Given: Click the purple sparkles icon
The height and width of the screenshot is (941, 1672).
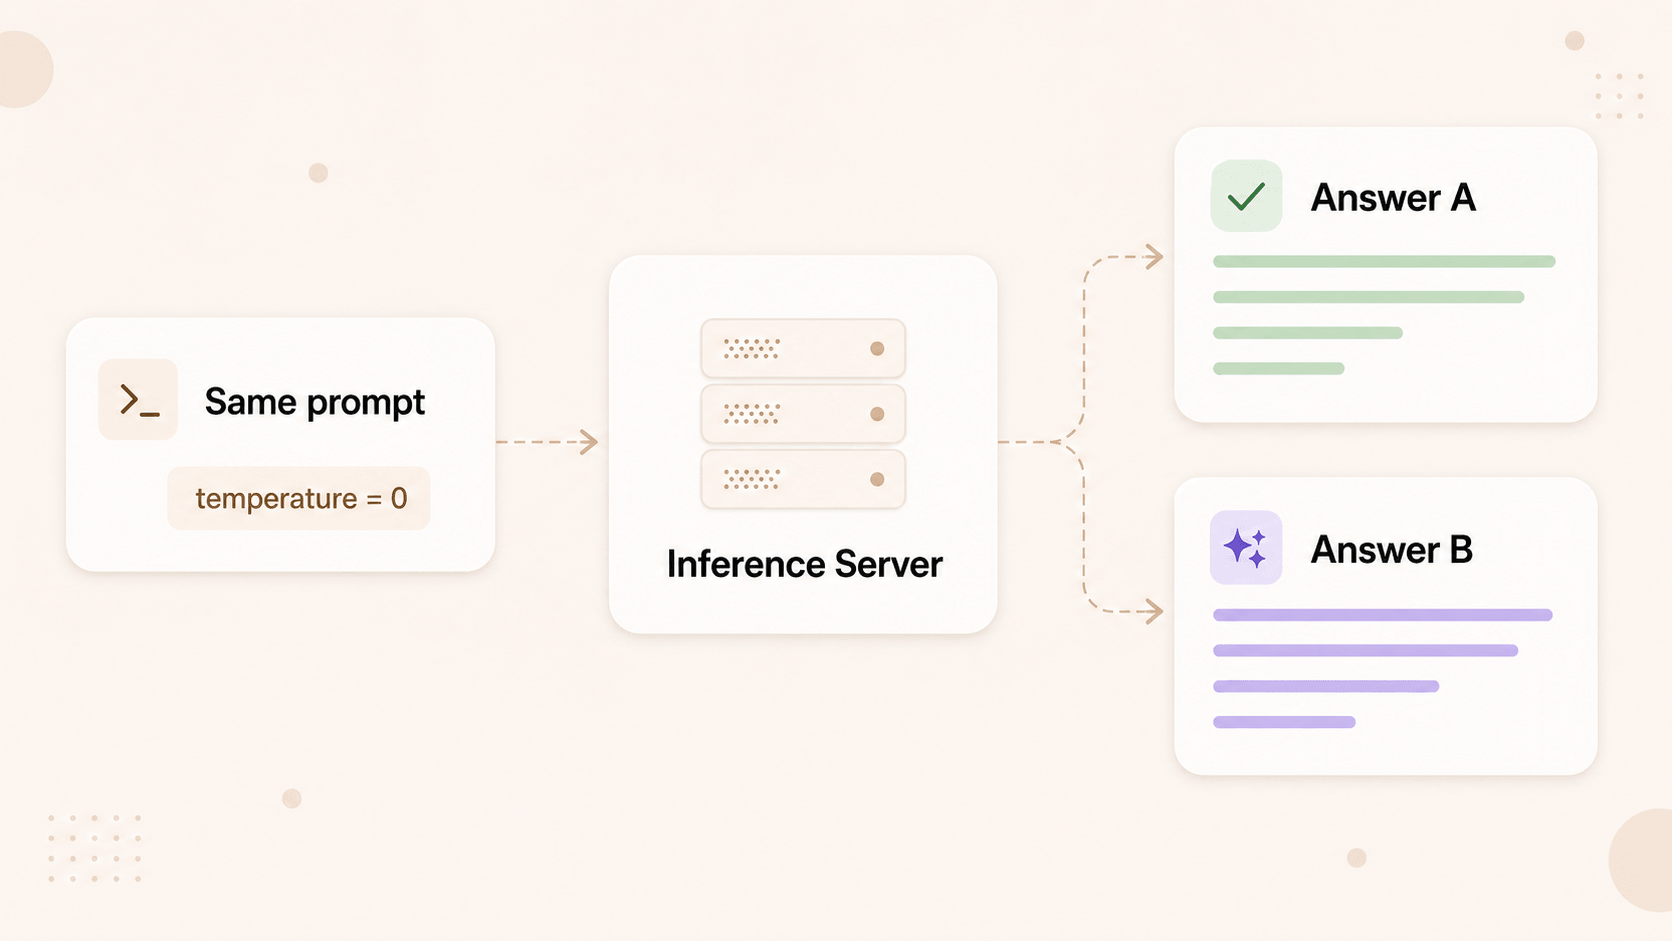Looking at the screenshot, I should tap(1246, 547).
